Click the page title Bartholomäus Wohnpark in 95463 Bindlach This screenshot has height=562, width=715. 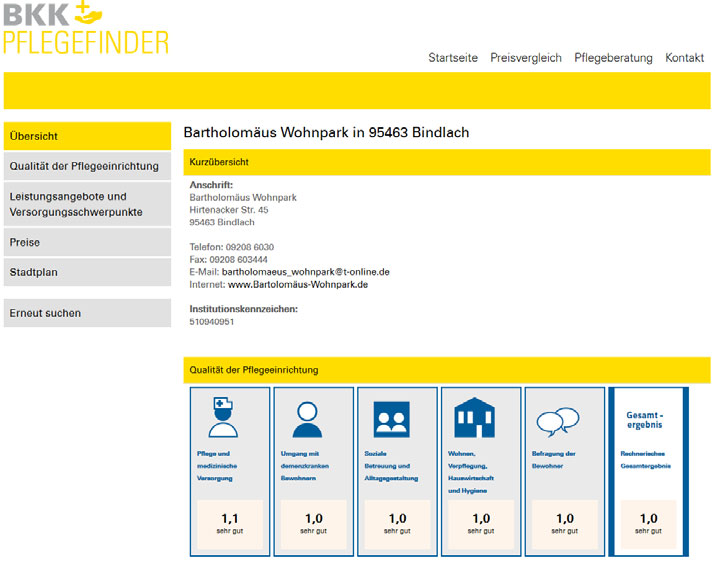[326, 132]
